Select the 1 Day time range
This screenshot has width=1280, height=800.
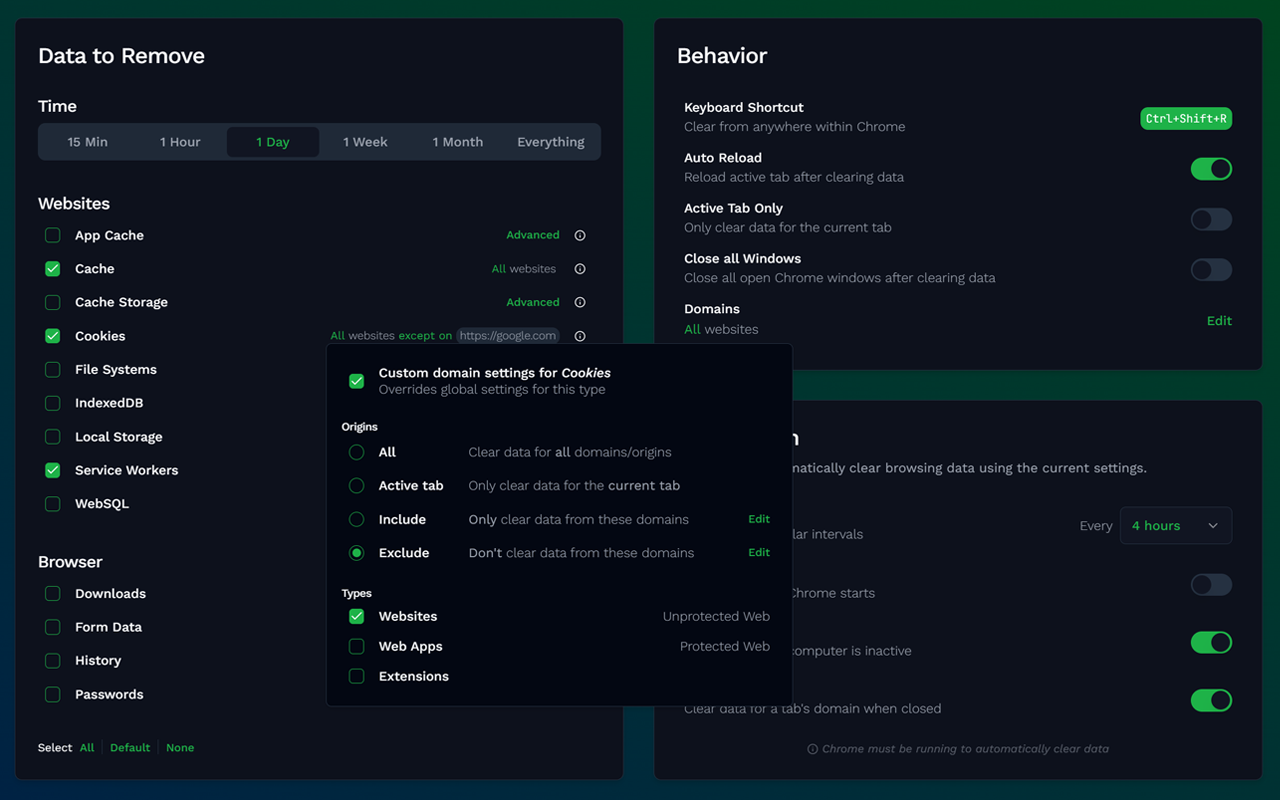click(x=273, y=142)
